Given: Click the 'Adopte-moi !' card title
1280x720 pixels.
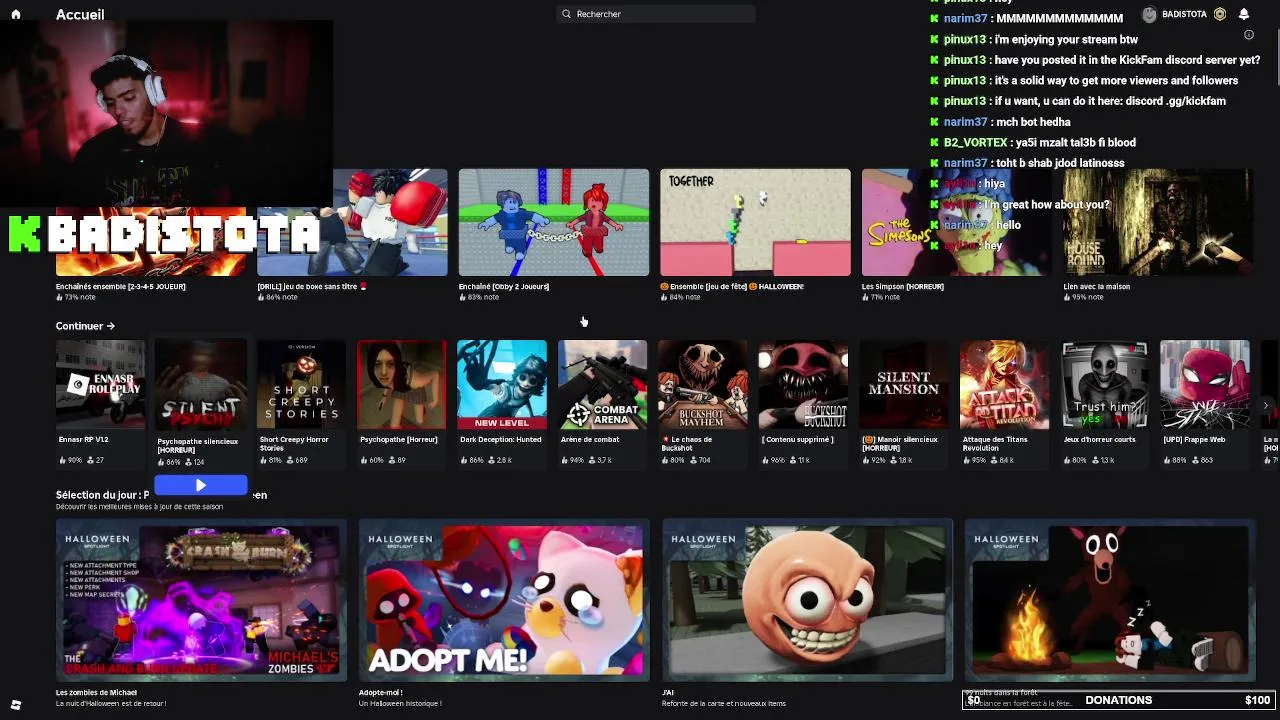Looking at the screenshot, I should (x=381, y=692).
